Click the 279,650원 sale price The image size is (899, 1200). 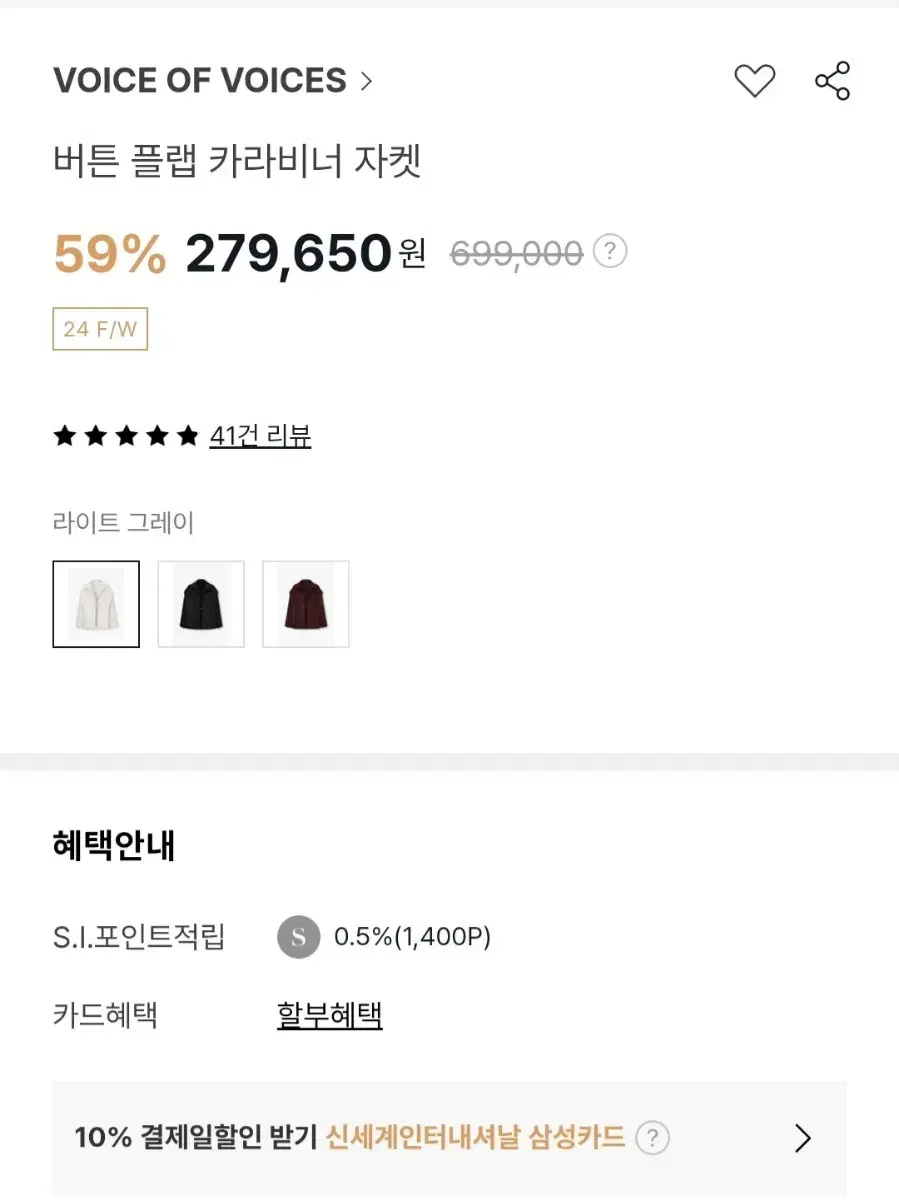point(306,253)
